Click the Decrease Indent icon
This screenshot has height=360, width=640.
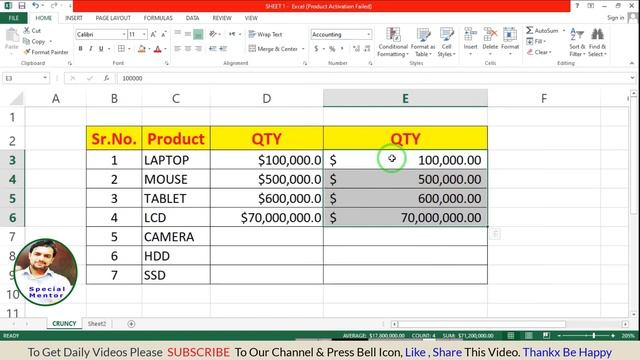(213, 49)
